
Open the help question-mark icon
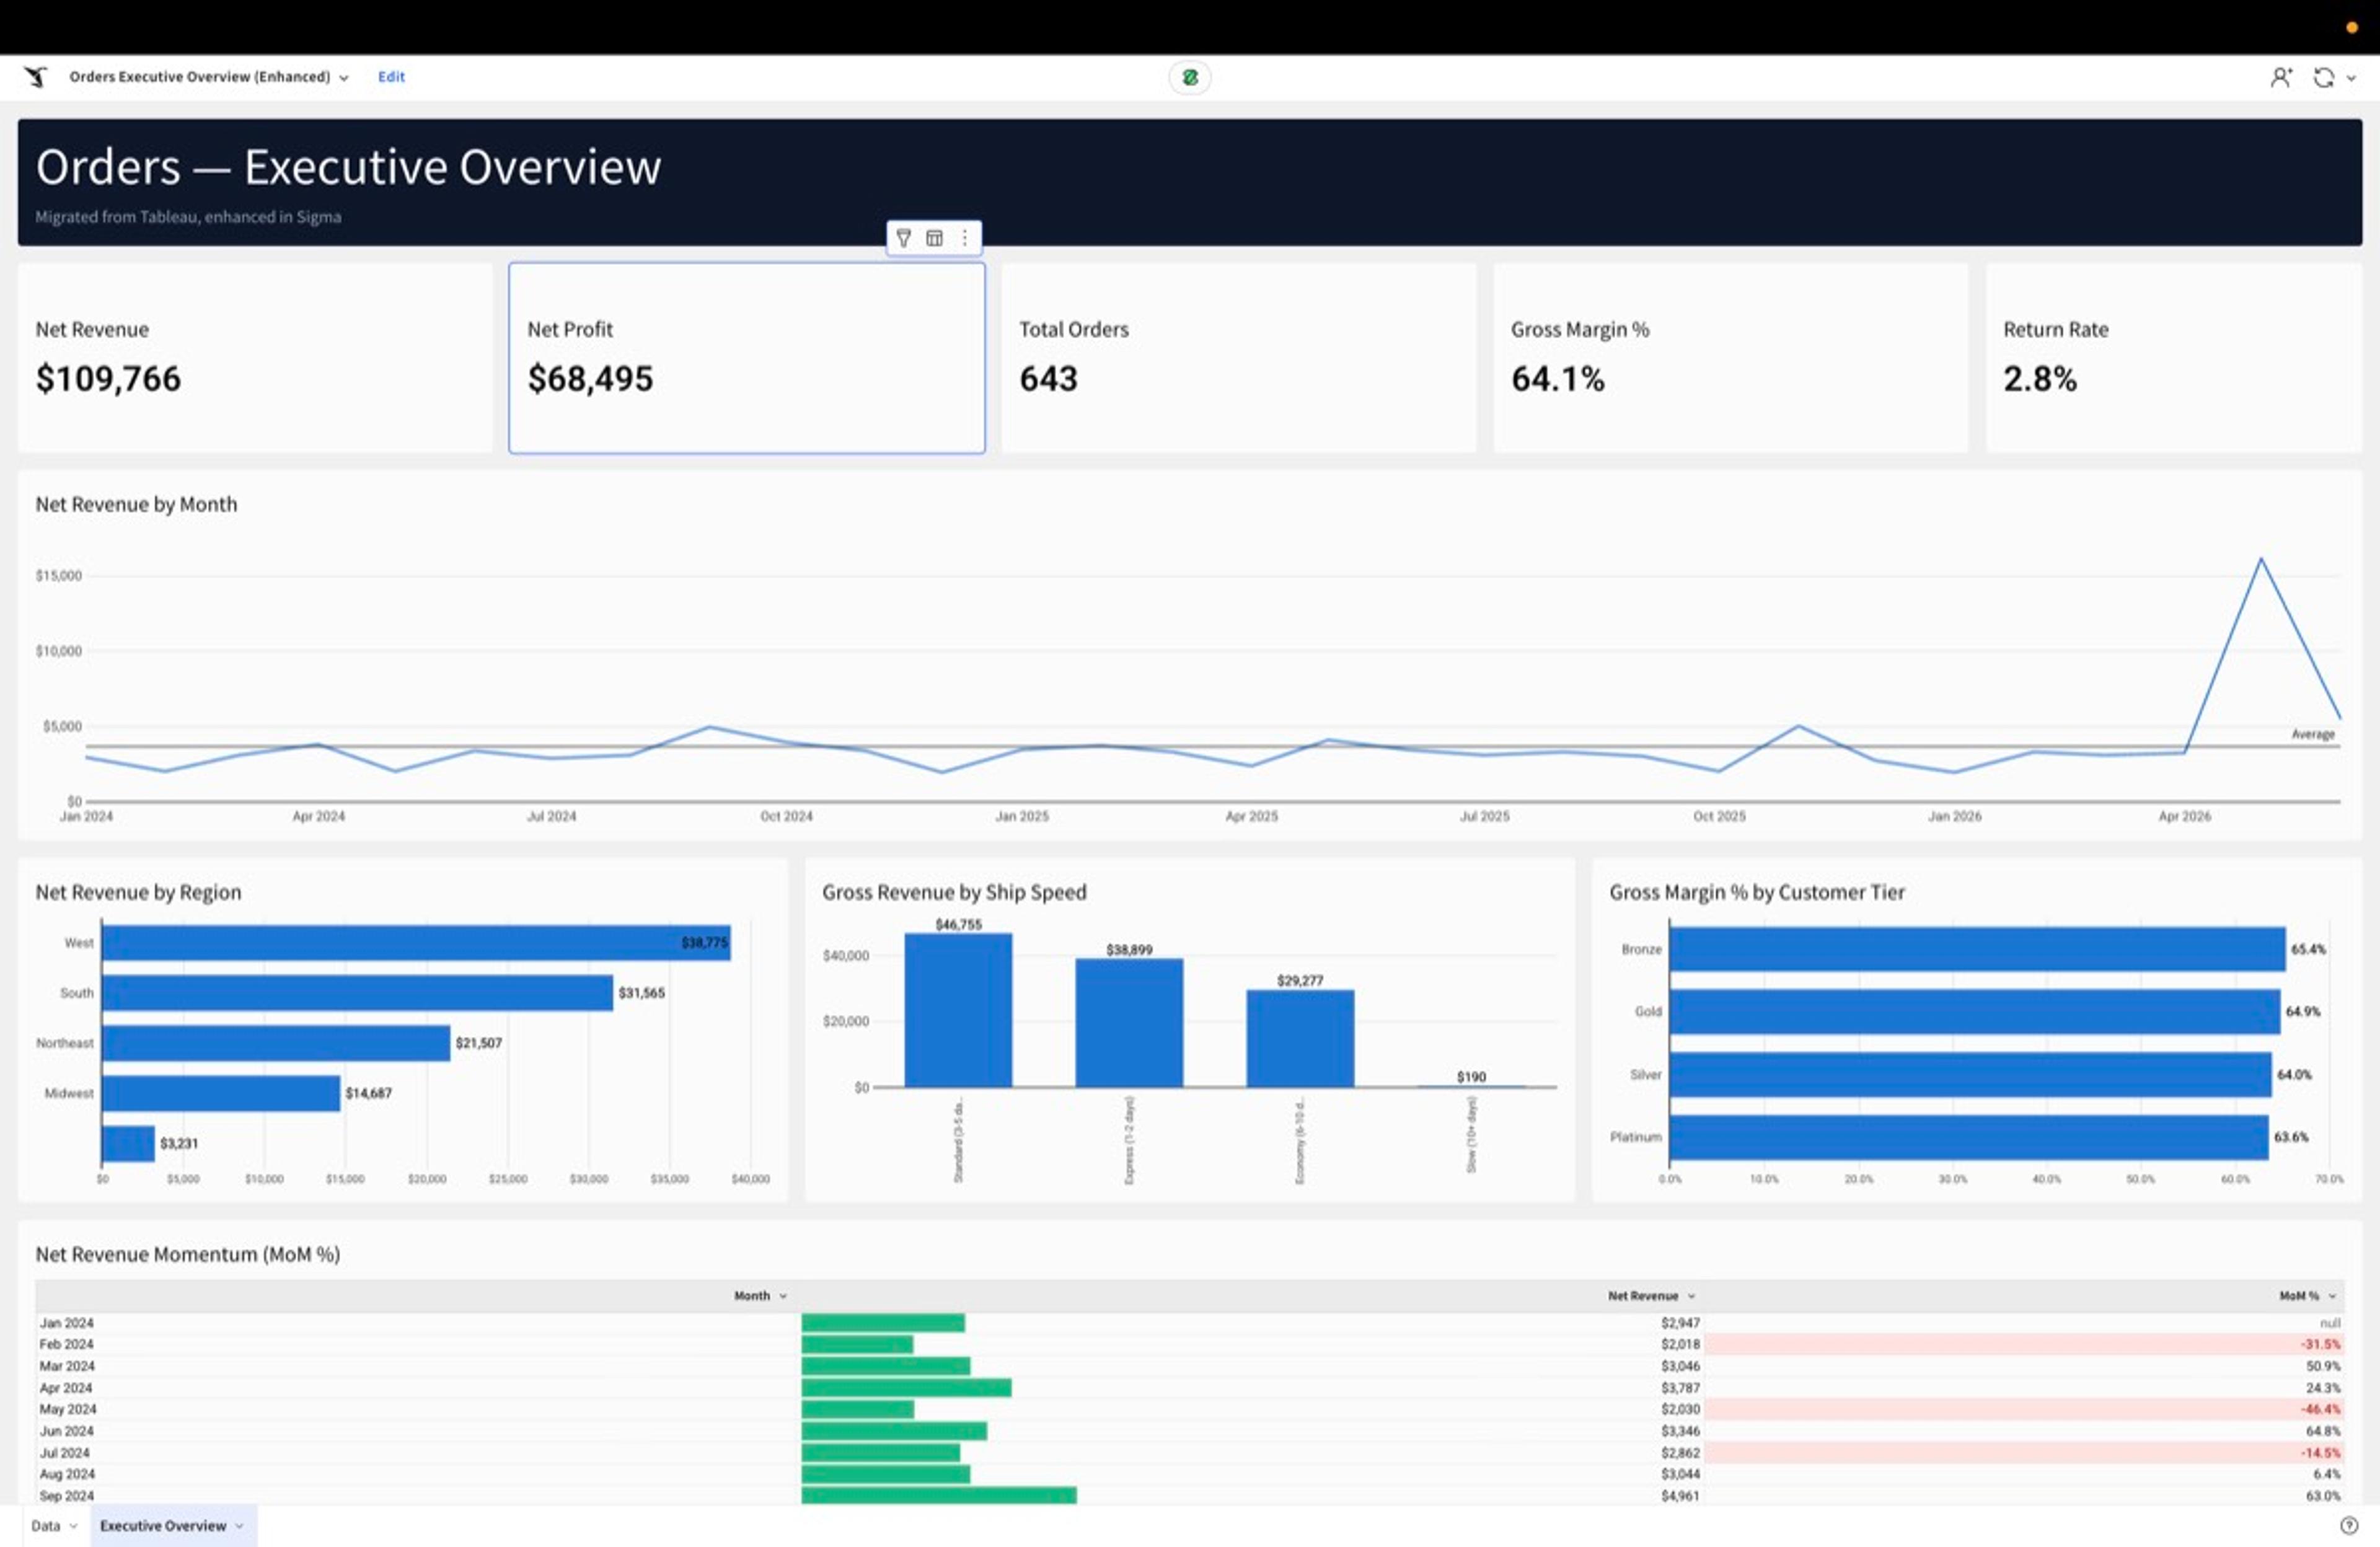tap(2349, 1525)
